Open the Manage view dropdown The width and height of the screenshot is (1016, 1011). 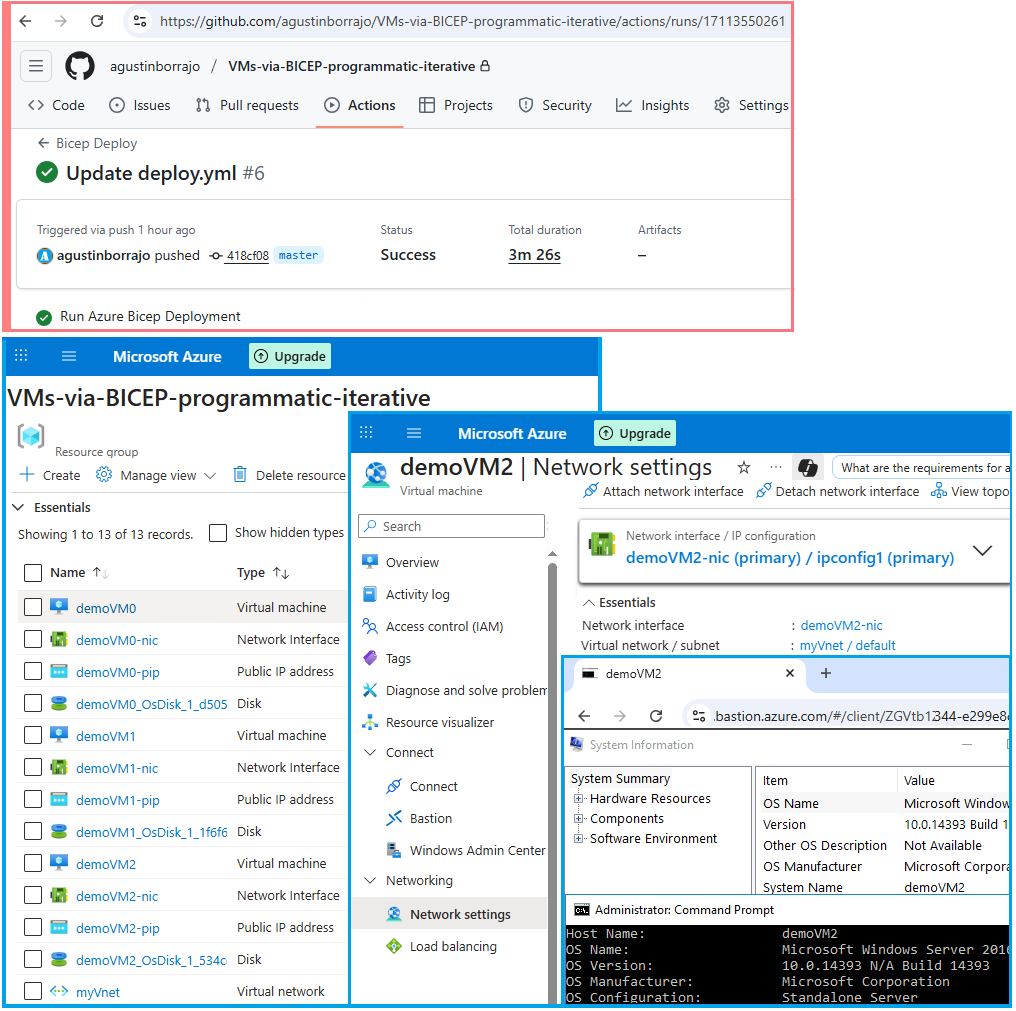156,475
